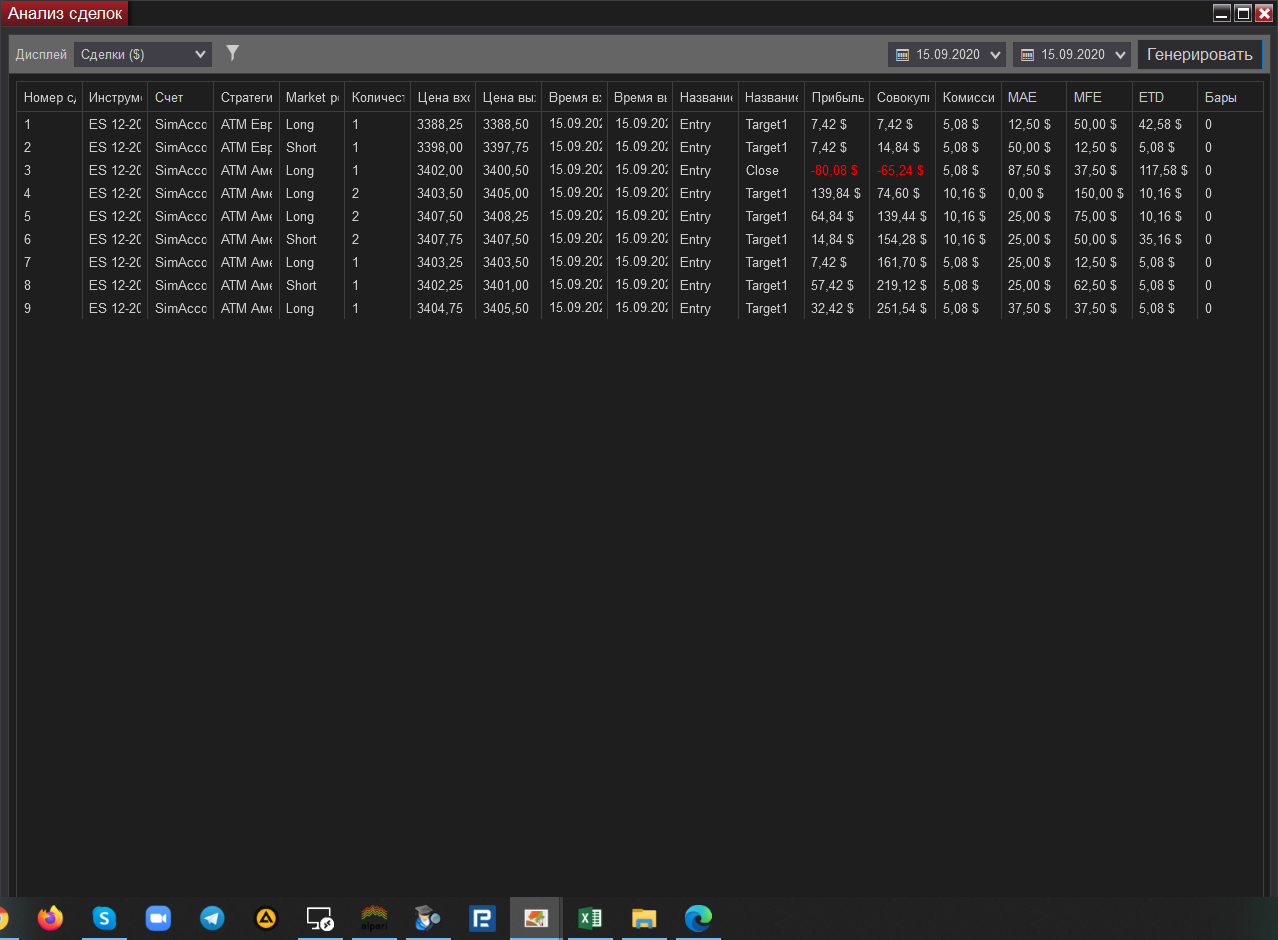The image size is (1278, 940).
Task: Open graduate-hat magnifier taskbar icon
Action: tap(428, 918)
